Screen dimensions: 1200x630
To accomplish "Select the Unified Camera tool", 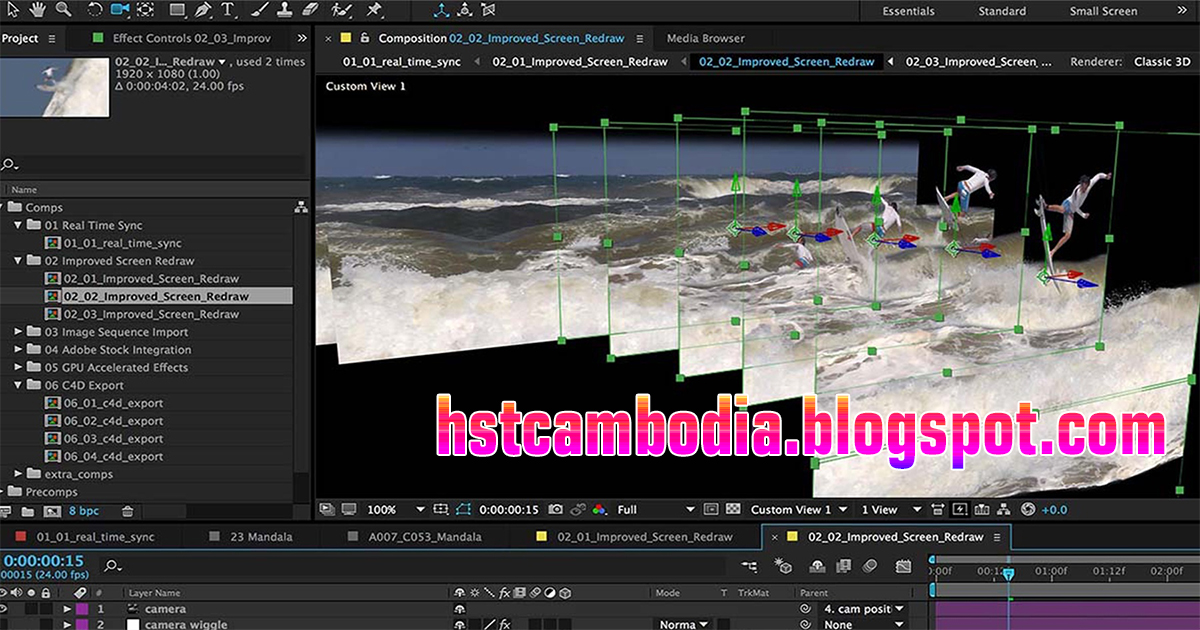I will point(121,10).
